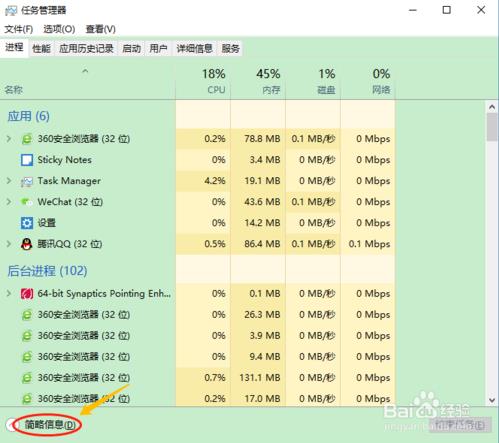Click the 0.1 Mbps network cell

click(368, 244)
